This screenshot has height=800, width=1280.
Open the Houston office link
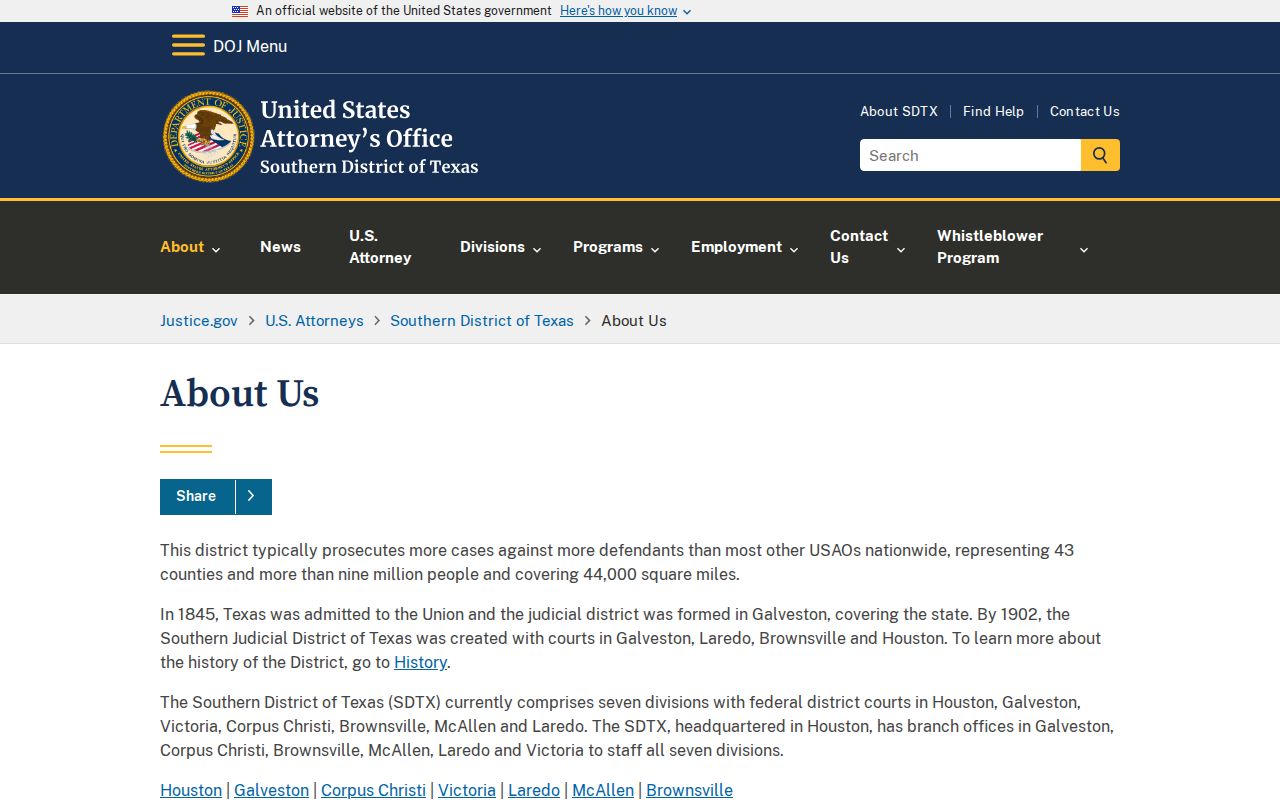click(191, 790)
